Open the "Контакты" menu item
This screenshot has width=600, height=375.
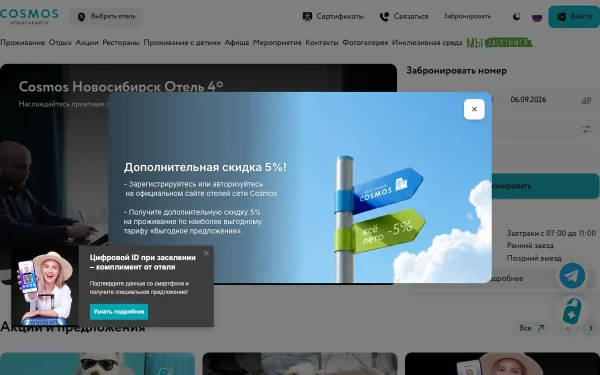click(322, 42)
